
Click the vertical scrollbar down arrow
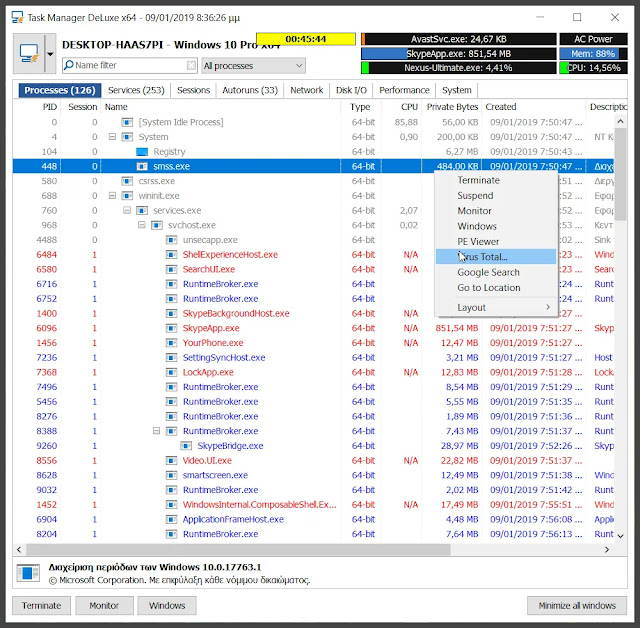(620, 536)
